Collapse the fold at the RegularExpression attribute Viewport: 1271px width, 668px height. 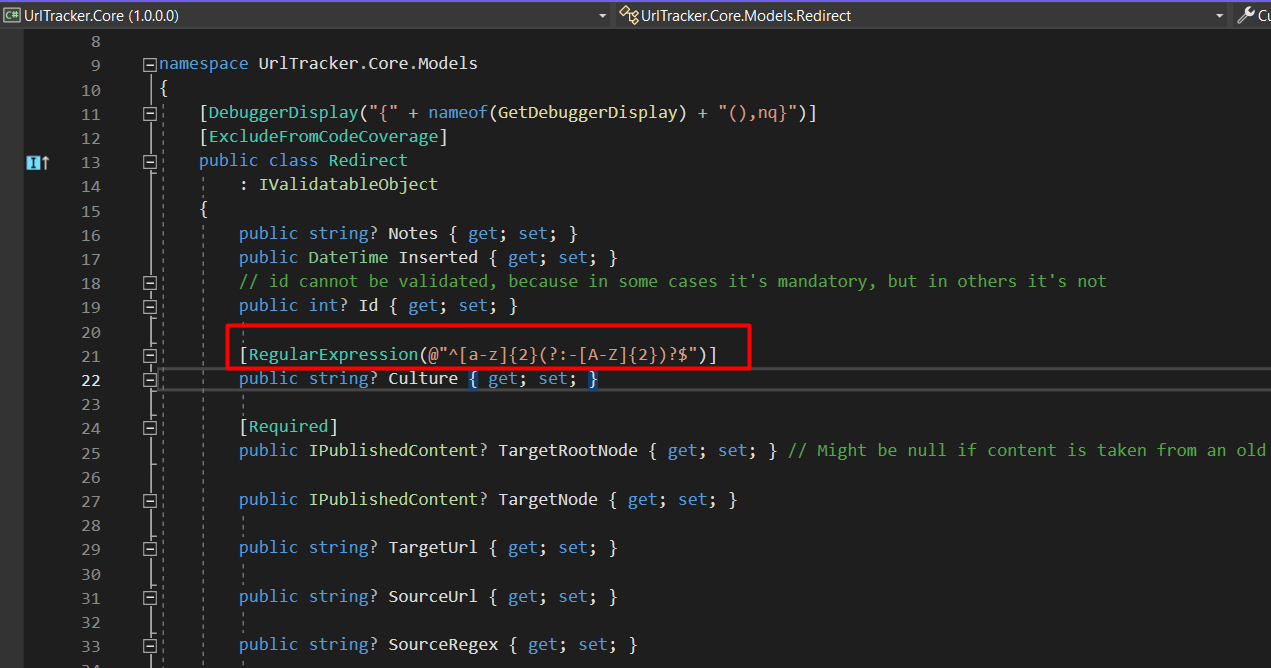pyautogui.click(x=150, y=355)
